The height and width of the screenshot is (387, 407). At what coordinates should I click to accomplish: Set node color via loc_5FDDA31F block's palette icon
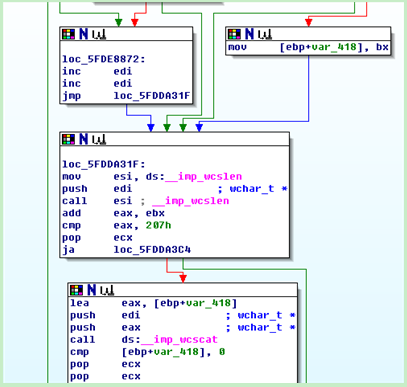click(68, 139)
